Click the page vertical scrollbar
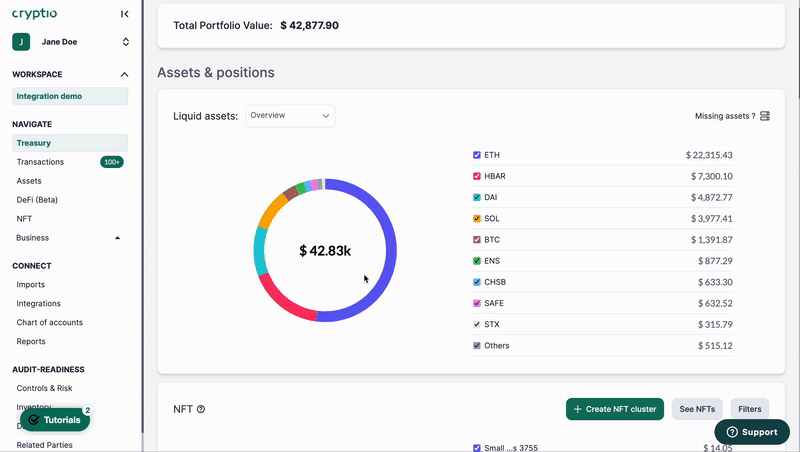Image resolution: width=800 pixels, height=452 pixels. 797,49
